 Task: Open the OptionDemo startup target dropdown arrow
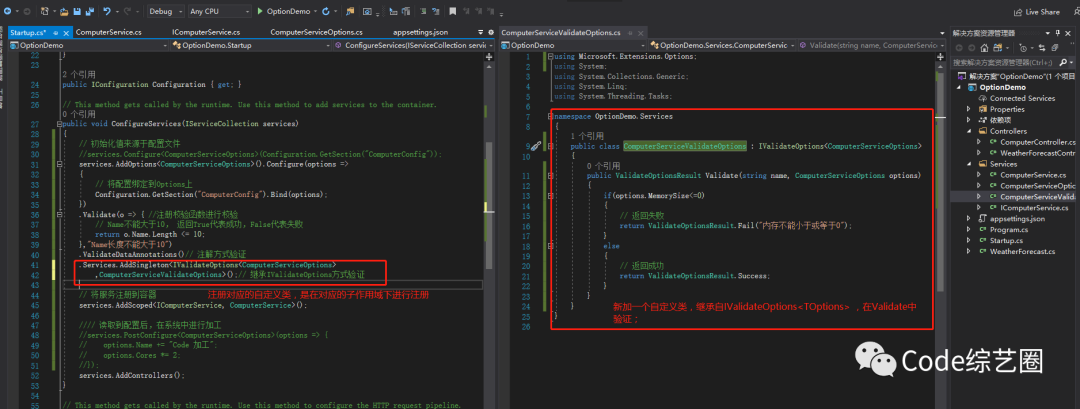tap(314, 12)
